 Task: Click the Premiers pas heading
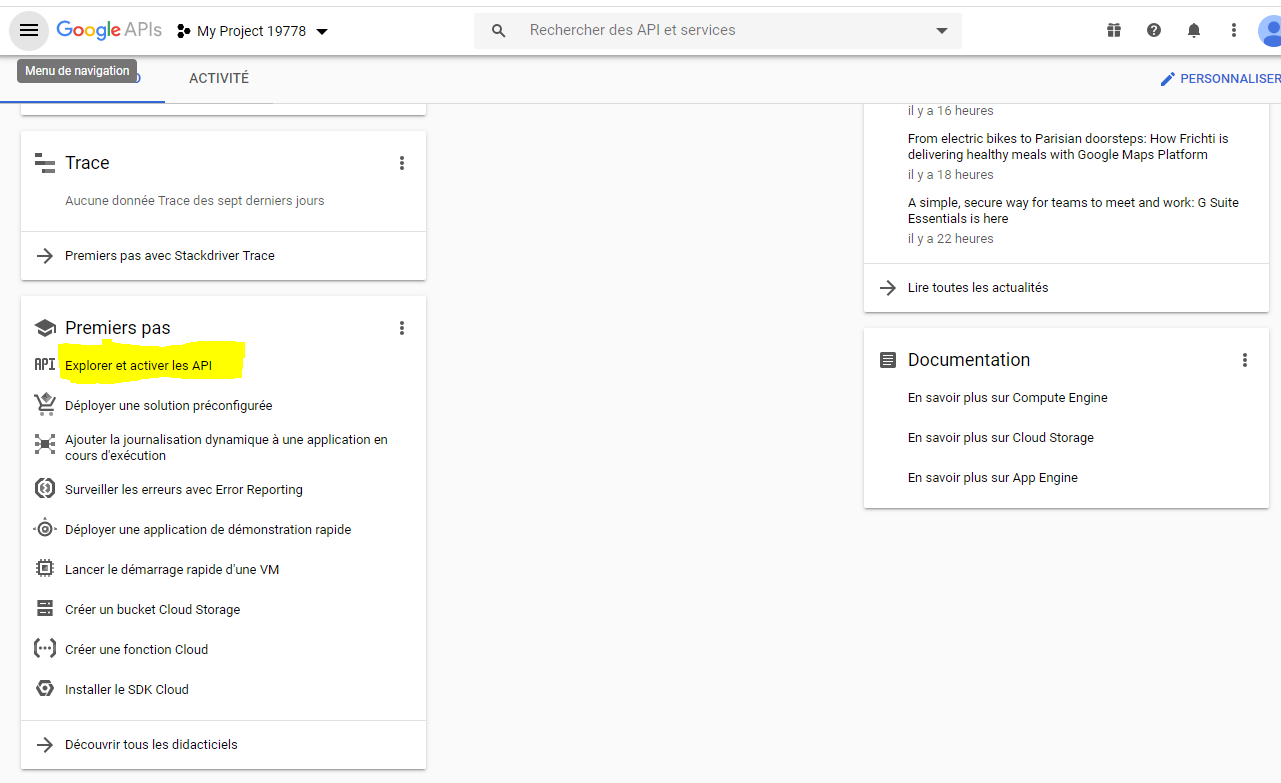[x=117, y=328]
